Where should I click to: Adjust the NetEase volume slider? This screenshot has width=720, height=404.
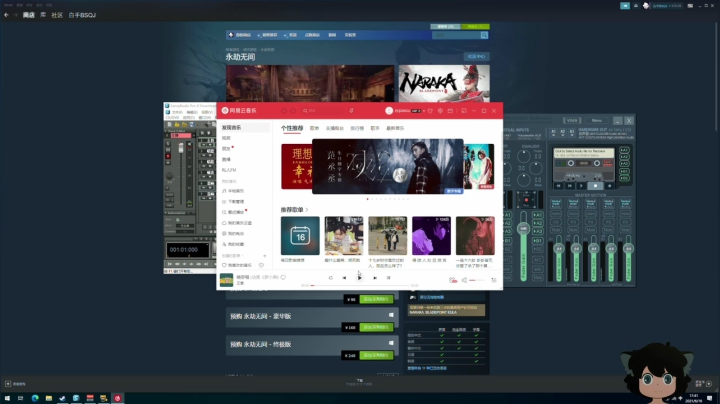click(477, 280)
